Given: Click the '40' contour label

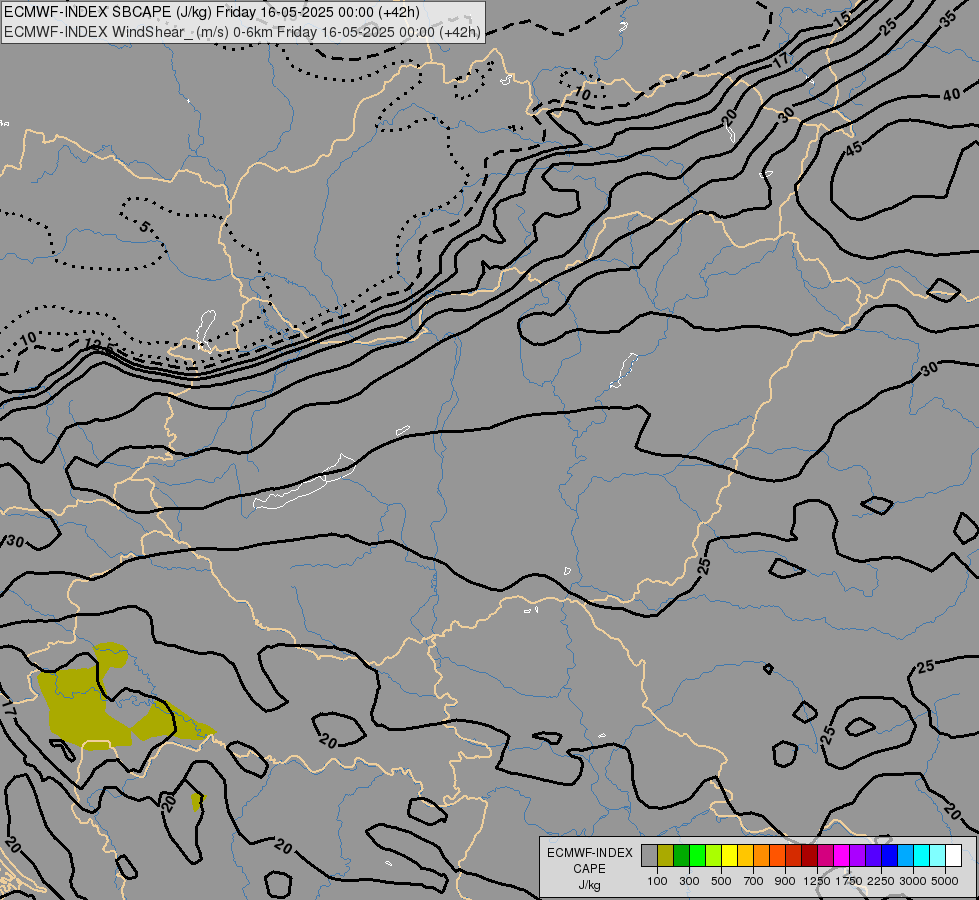Looking at the screenshot, I should click(x=951, y=95).
